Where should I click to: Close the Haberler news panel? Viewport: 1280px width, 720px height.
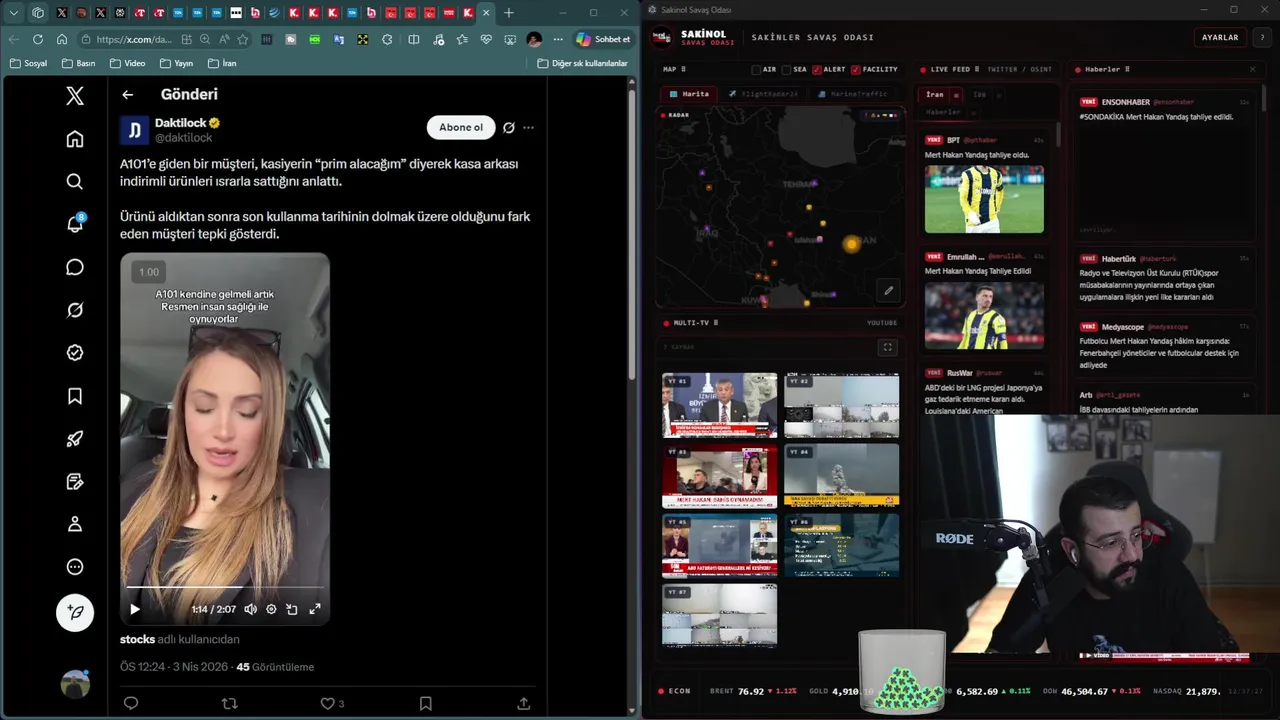coord(1252,69)
